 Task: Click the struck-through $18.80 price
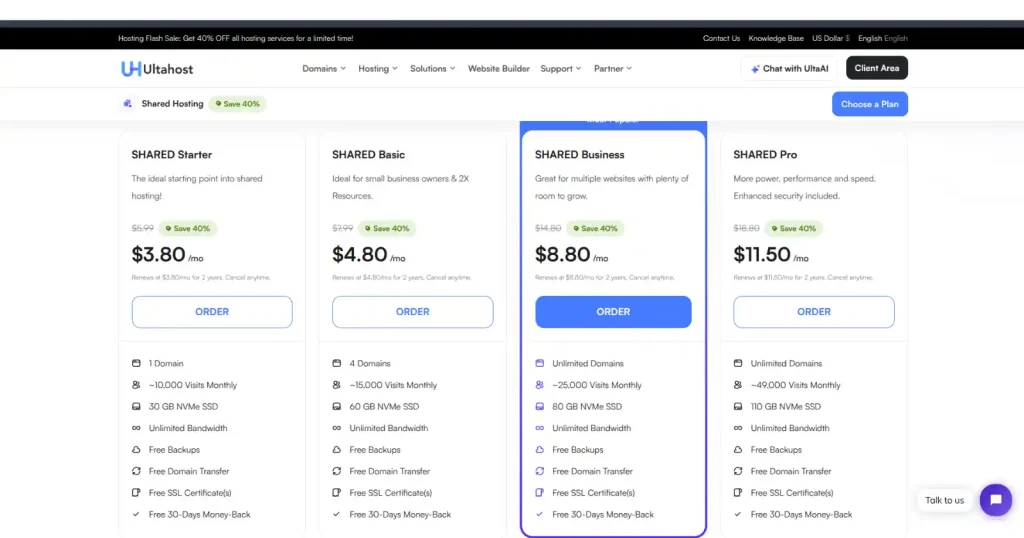coord(746,229)
